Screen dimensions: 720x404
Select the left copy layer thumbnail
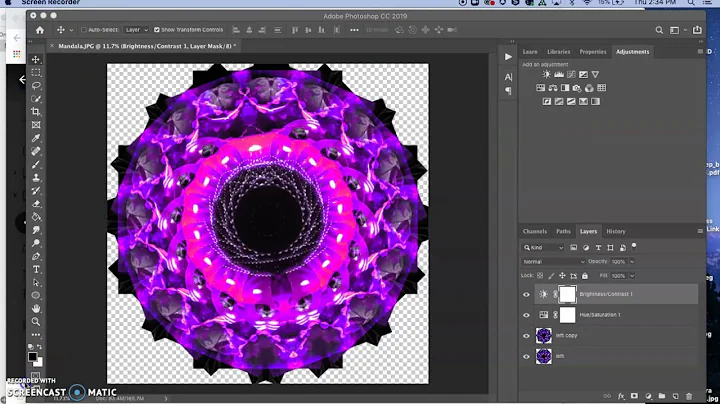[x=544, y=336]
